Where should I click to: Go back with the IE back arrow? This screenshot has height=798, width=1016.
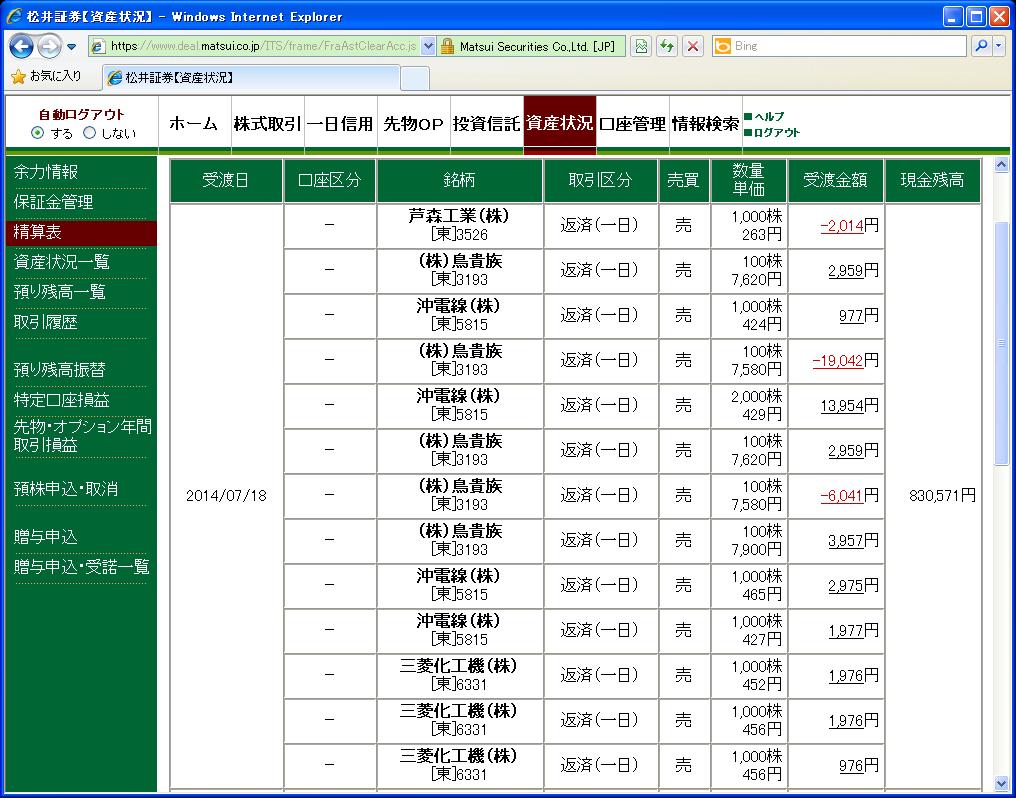(21, 46)
